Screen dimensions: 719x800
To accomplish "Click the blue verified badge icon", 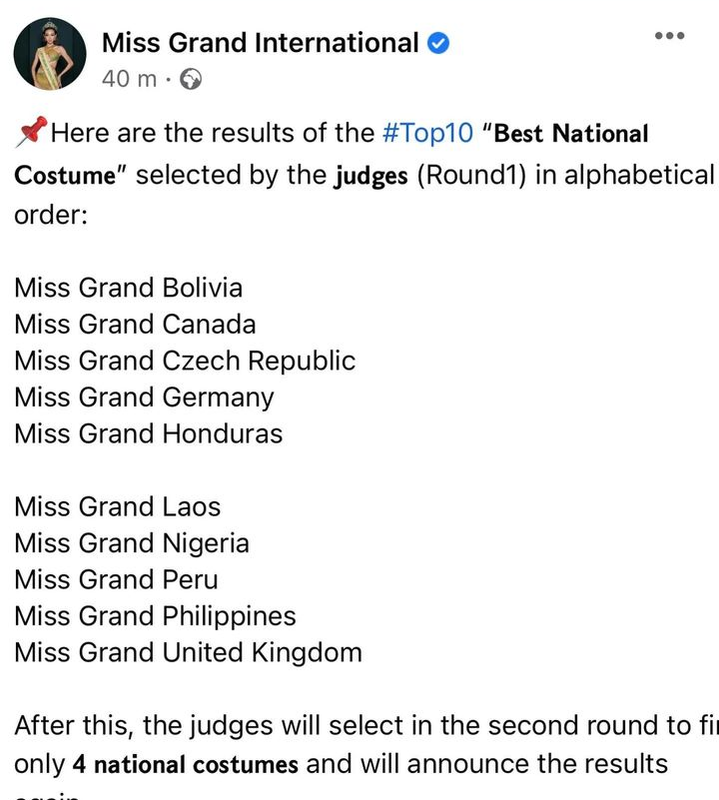I will point(438,43).
